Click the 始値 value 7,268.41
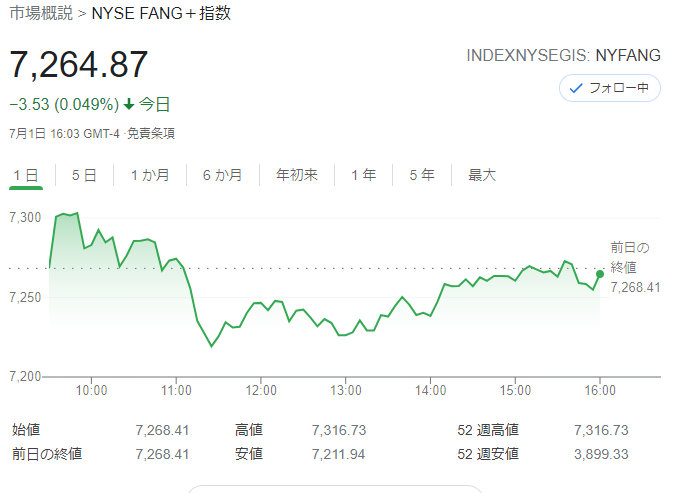The width and height of the screenshot is (674, 493). (162, 430)
